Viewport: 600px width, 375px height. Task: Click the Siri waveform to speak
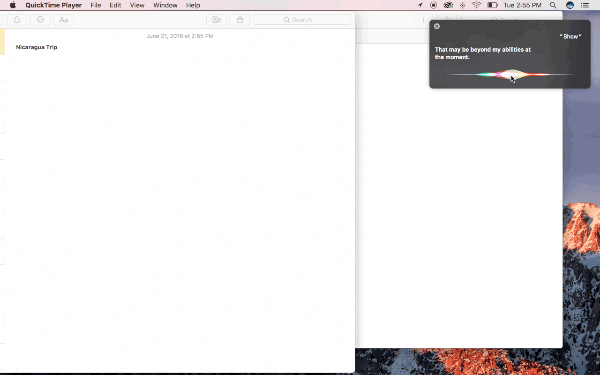coord(510,75)
